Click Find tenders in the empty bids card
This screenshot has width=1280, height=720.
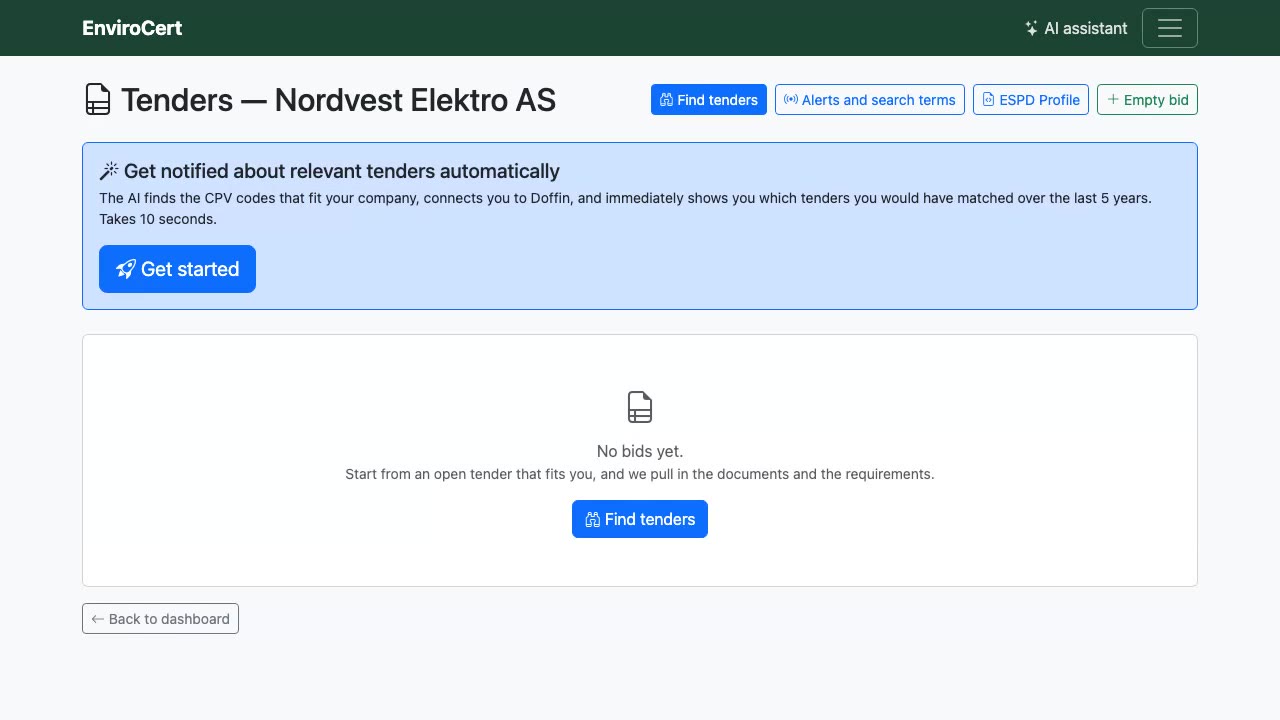[640, 519]
